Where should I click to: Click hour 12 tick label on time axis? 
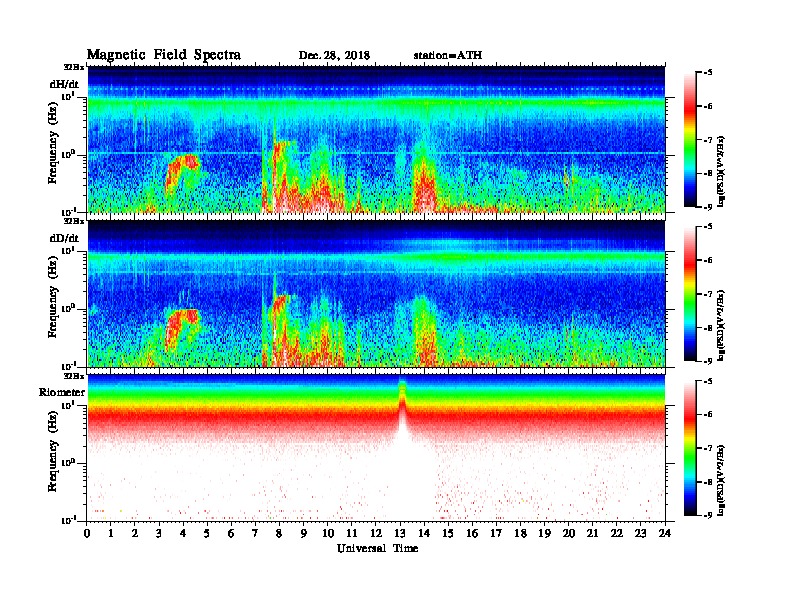point(376,534)
